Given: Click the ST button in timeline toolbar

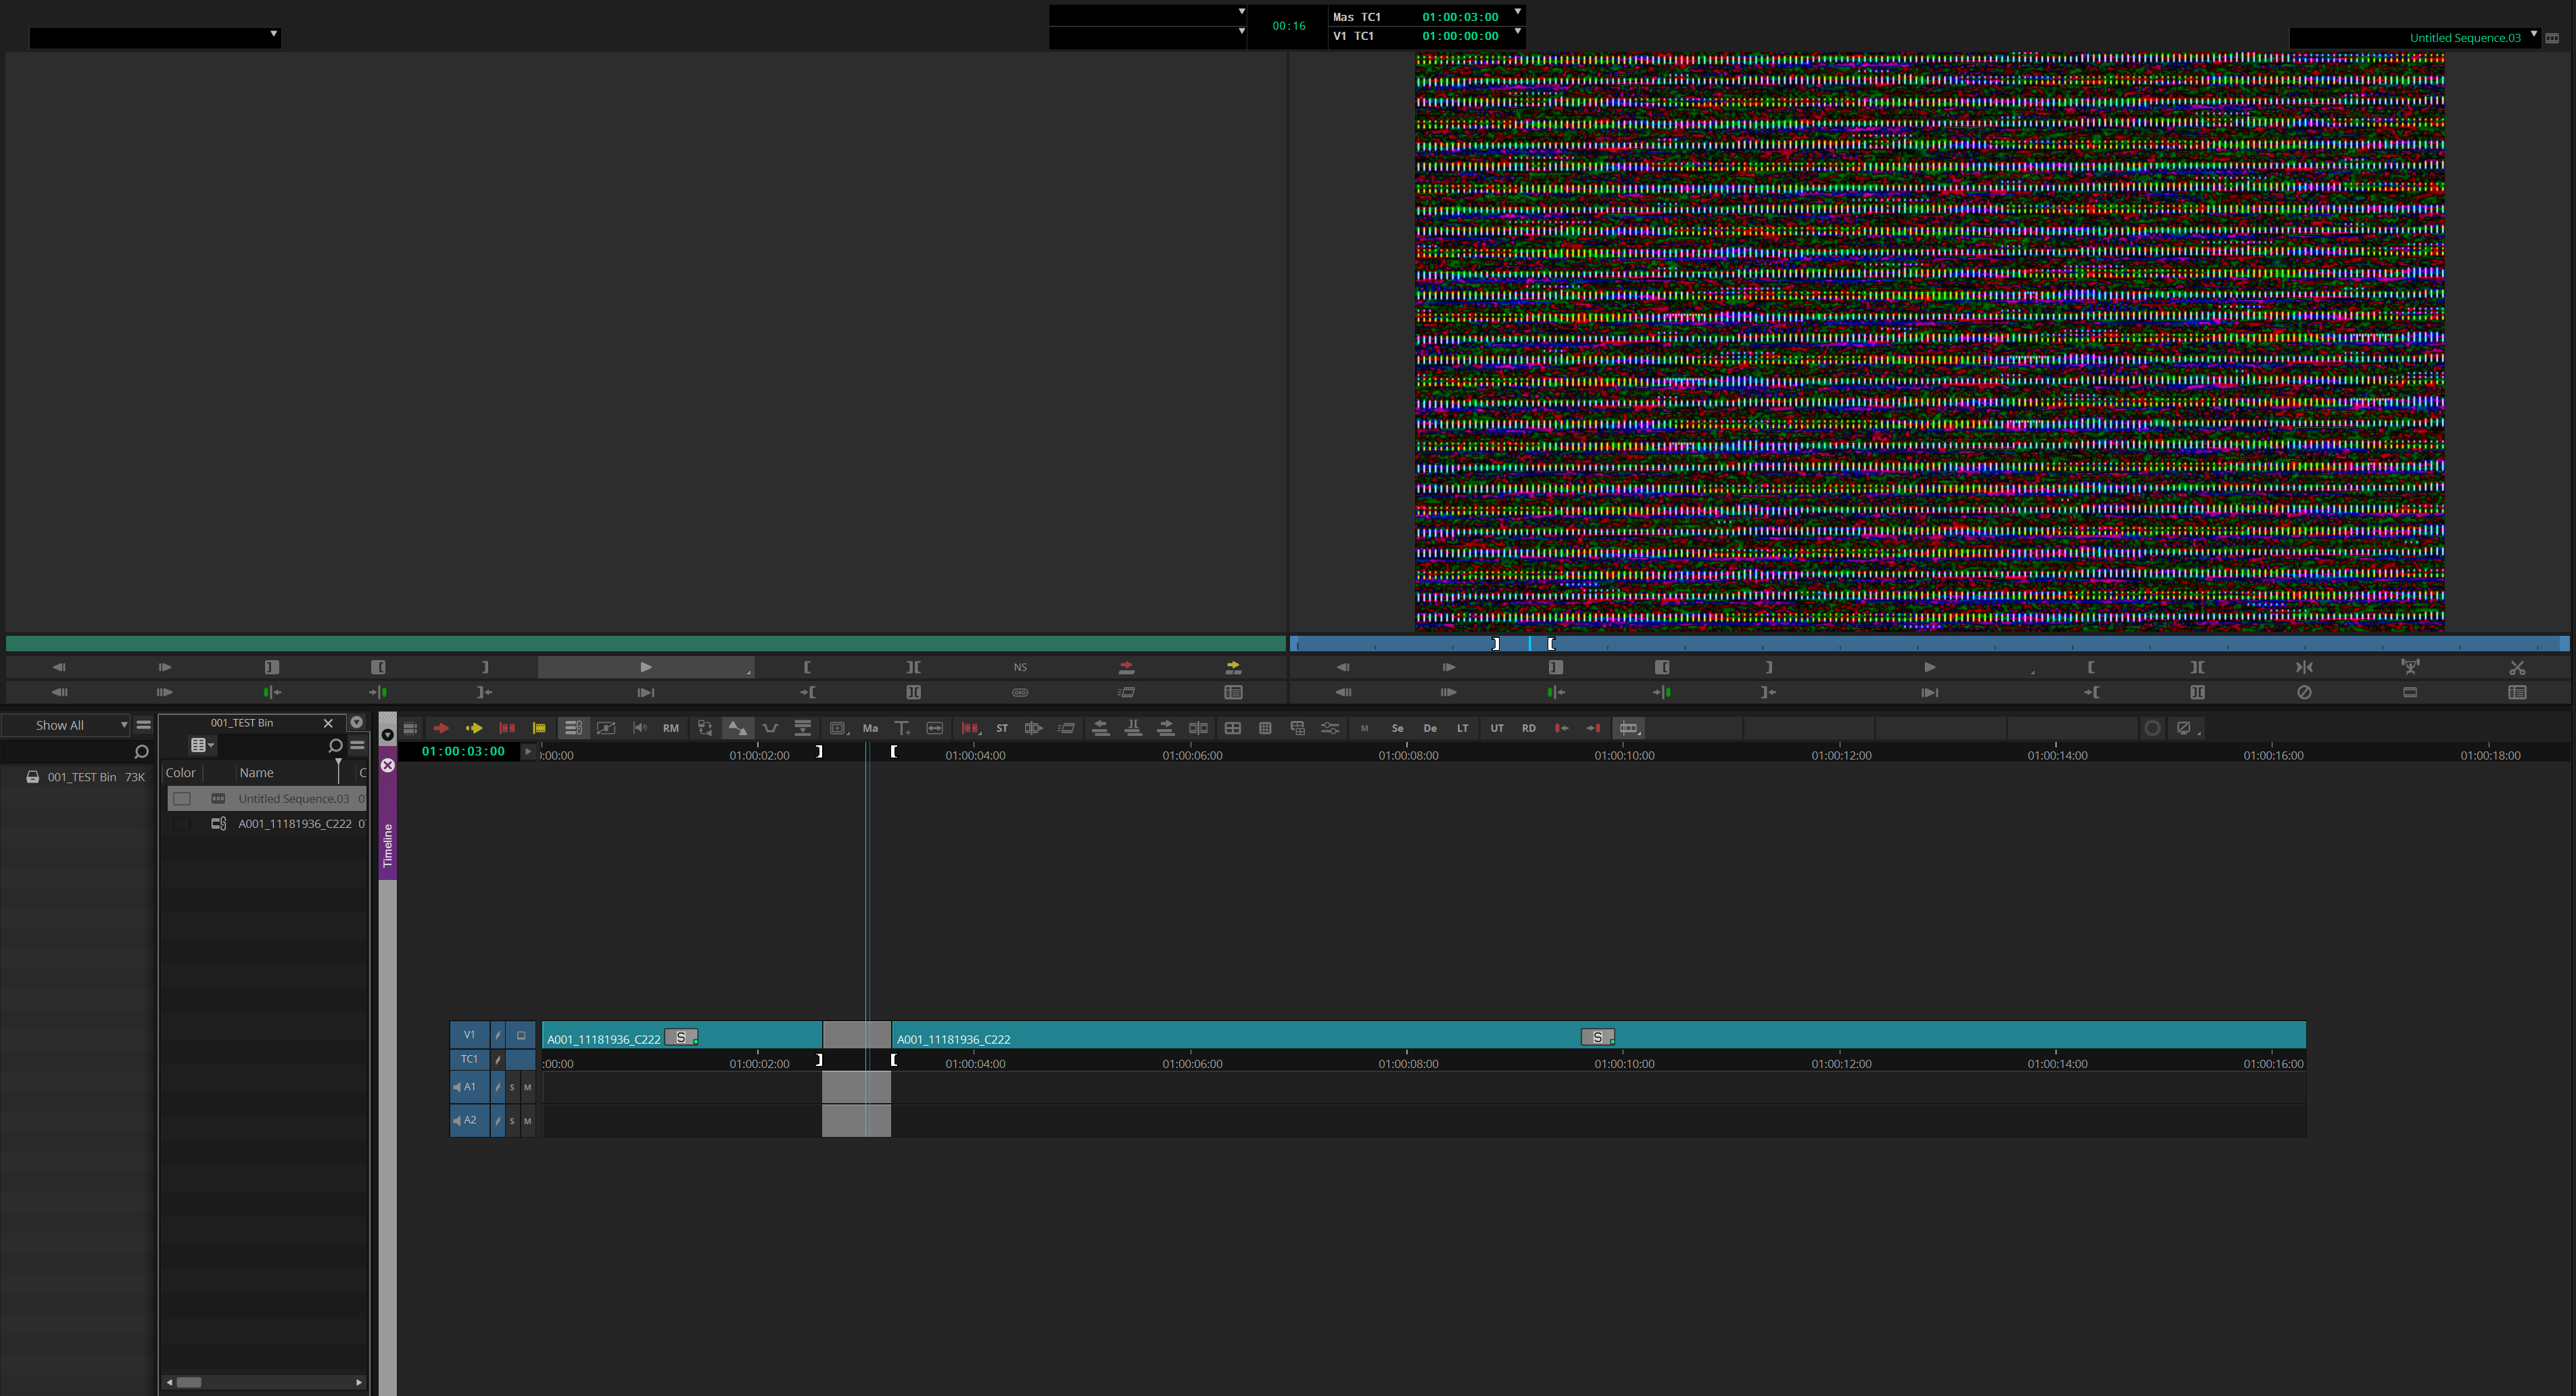Looking at the screenshot, I should (1002, 728).
